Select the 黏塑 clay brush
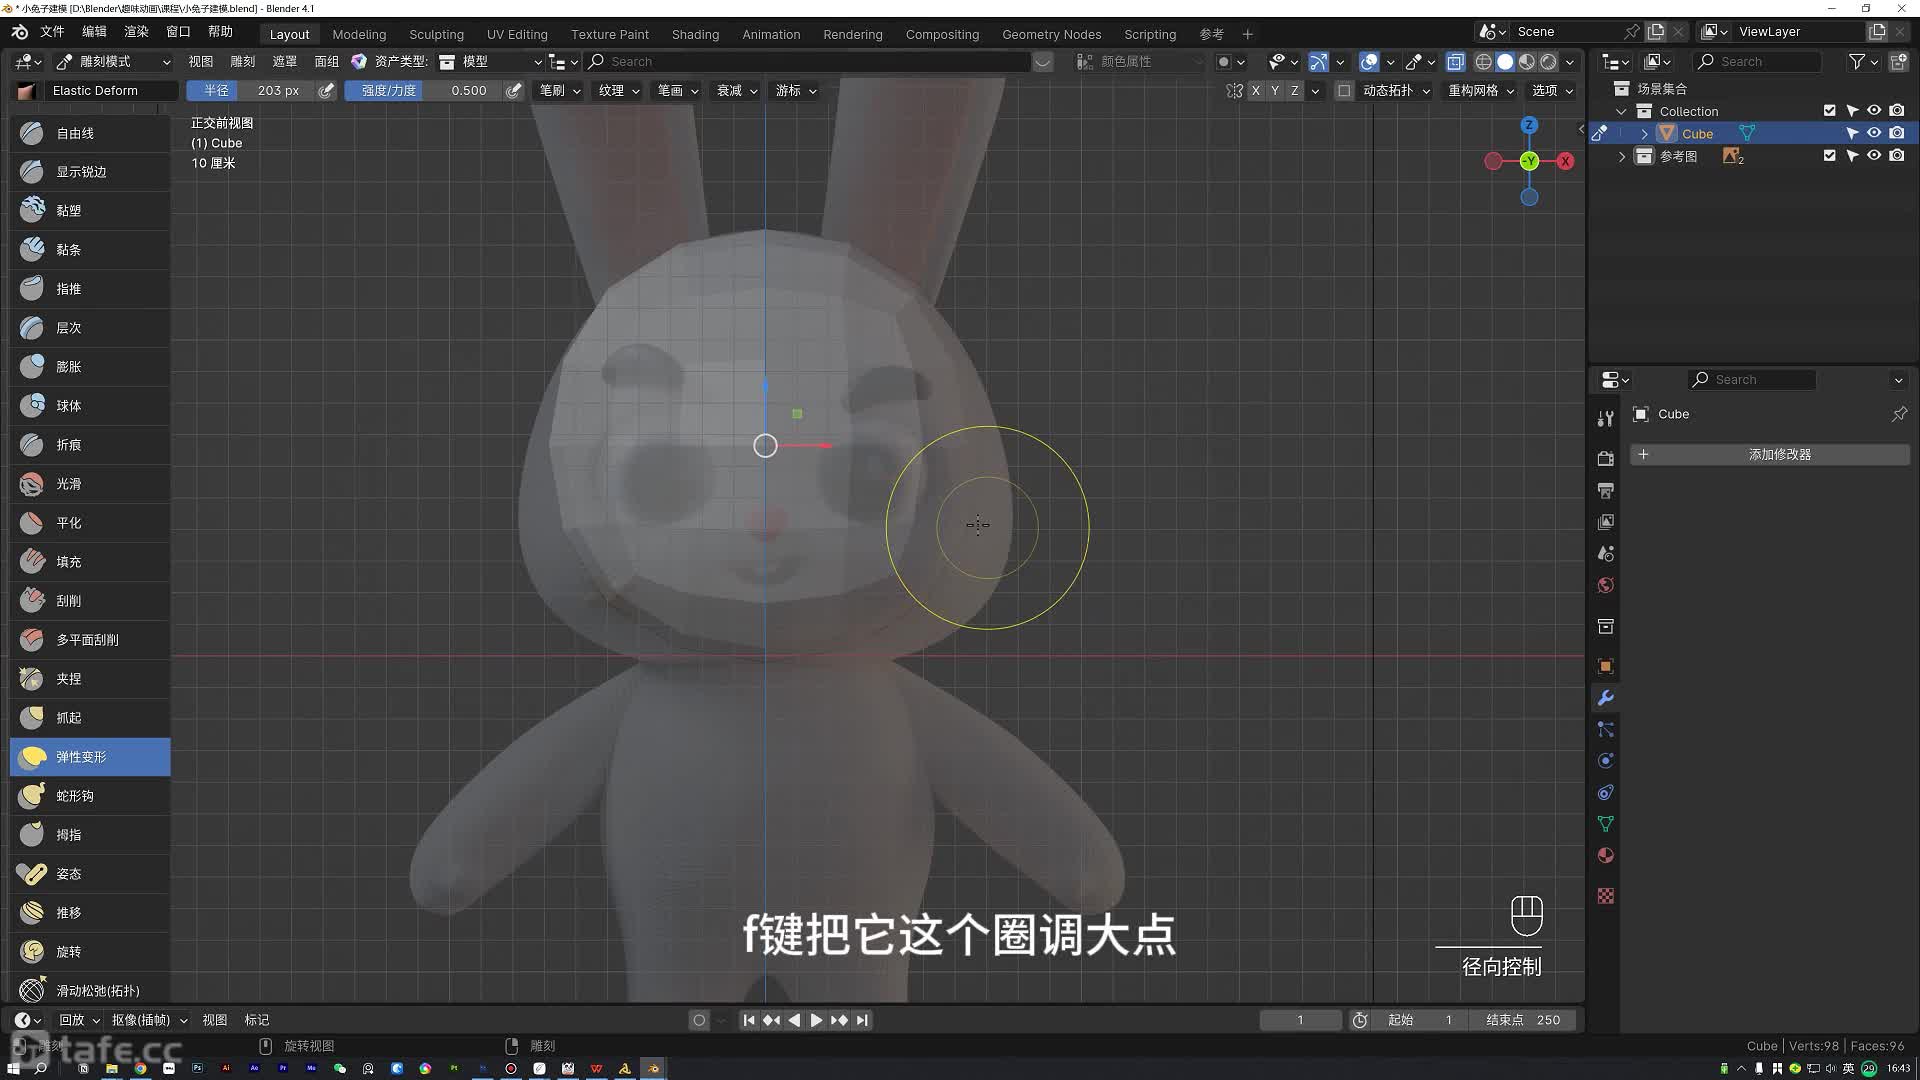This screenshot has width=1920, height=1080. click(90, 211)
